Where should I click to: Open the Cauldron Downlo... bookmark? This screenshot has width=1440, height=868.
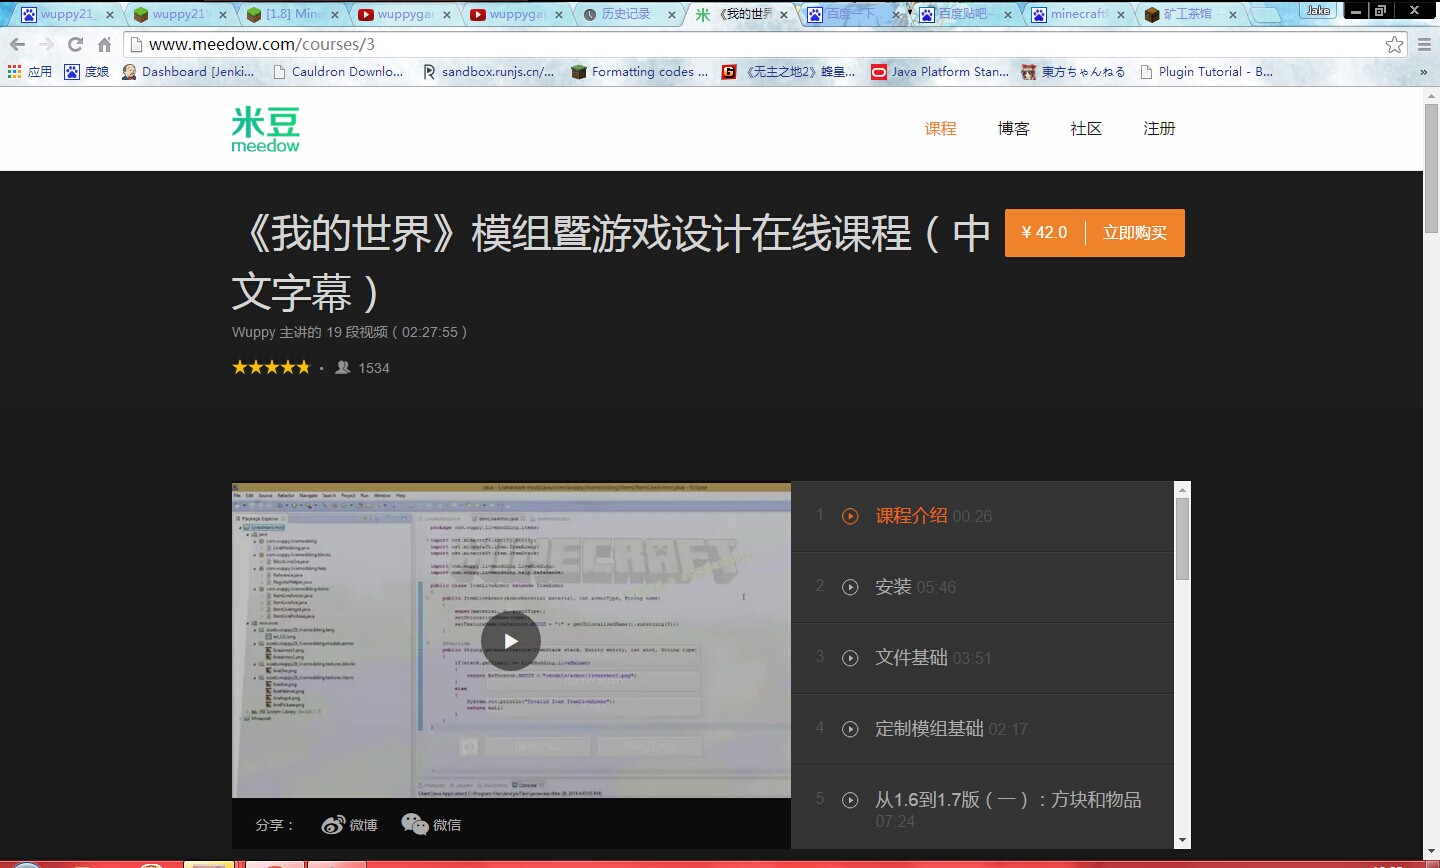(x=337, y=72)
